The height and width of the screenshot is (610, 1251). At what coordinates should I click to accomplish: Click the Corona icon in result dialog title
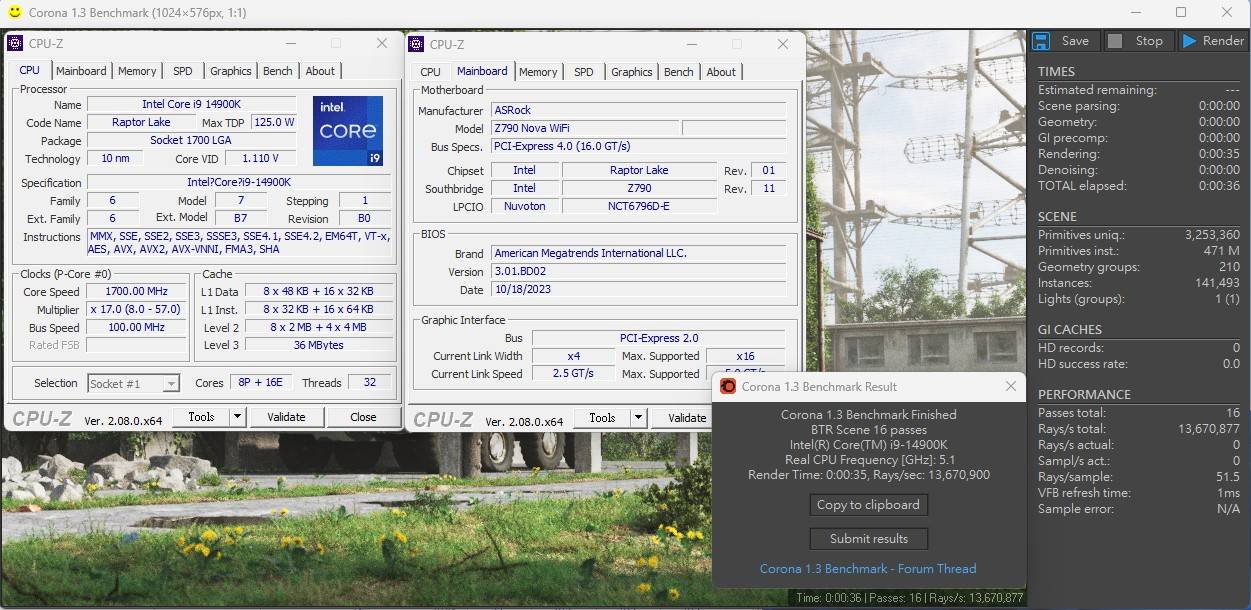tap(728, 387)
